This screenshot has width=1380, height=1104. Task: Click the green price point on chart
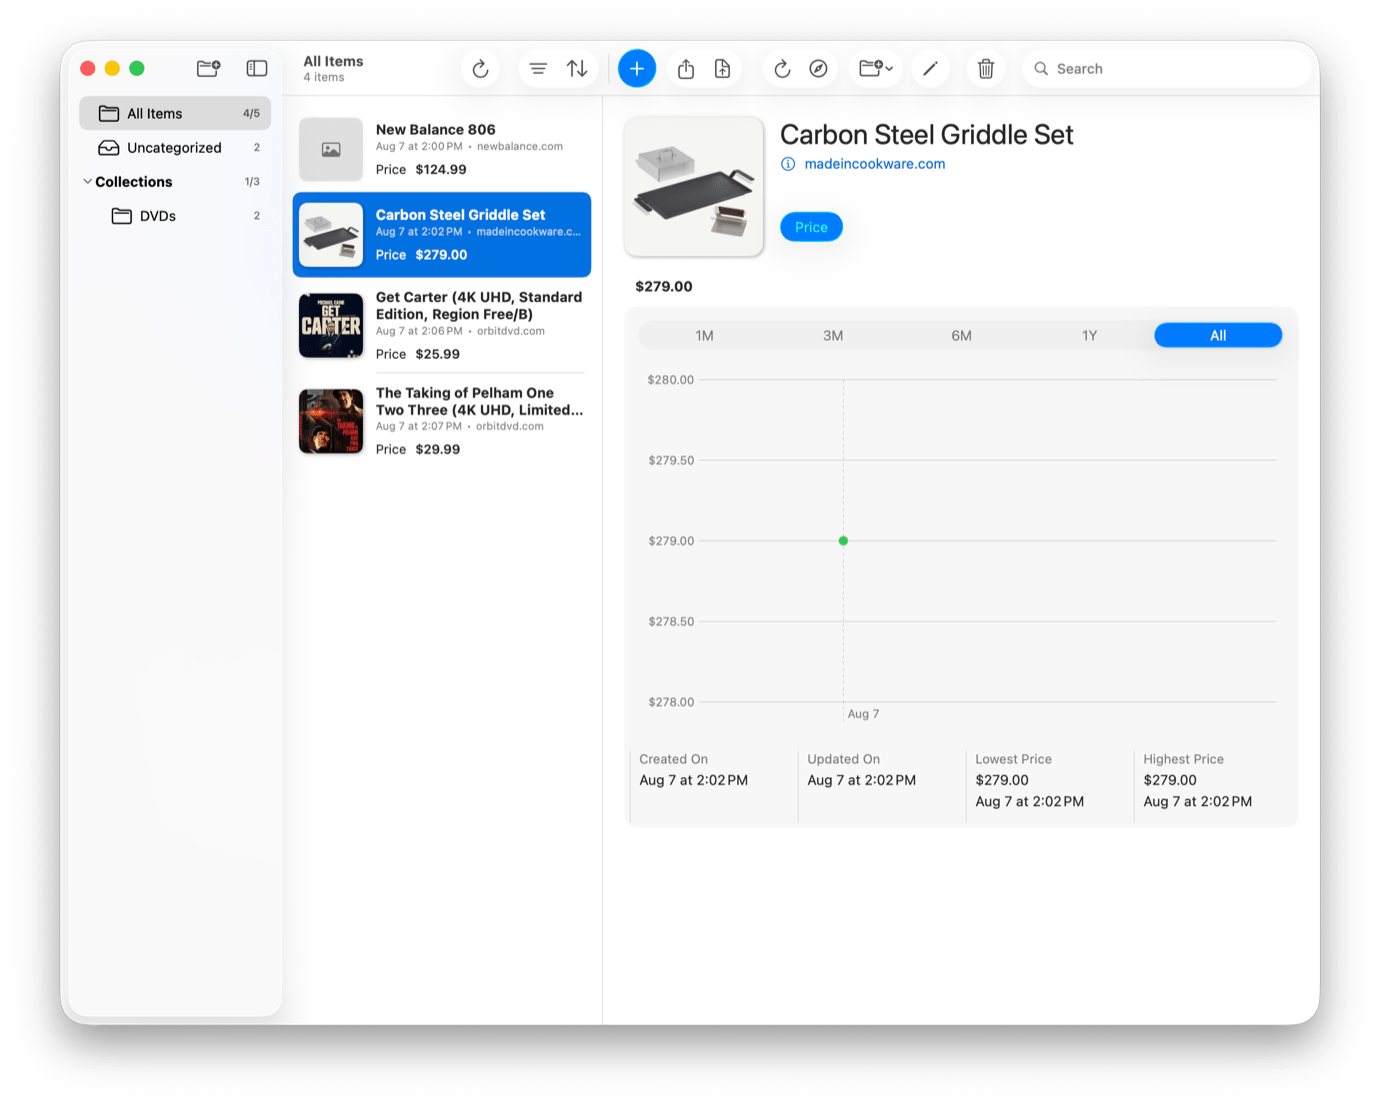tap(843, 541)
